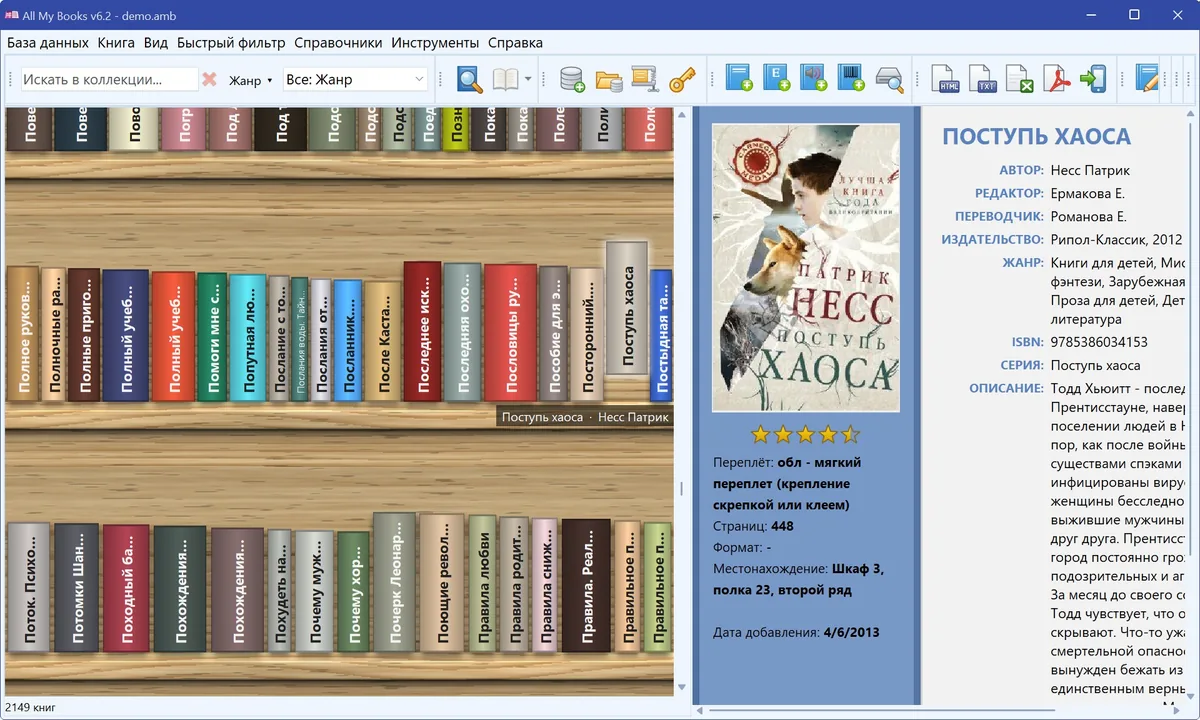This screenshot has width=1200, height=720.
Task: Export collection to Excel icon
Action: pos(1019,79)
